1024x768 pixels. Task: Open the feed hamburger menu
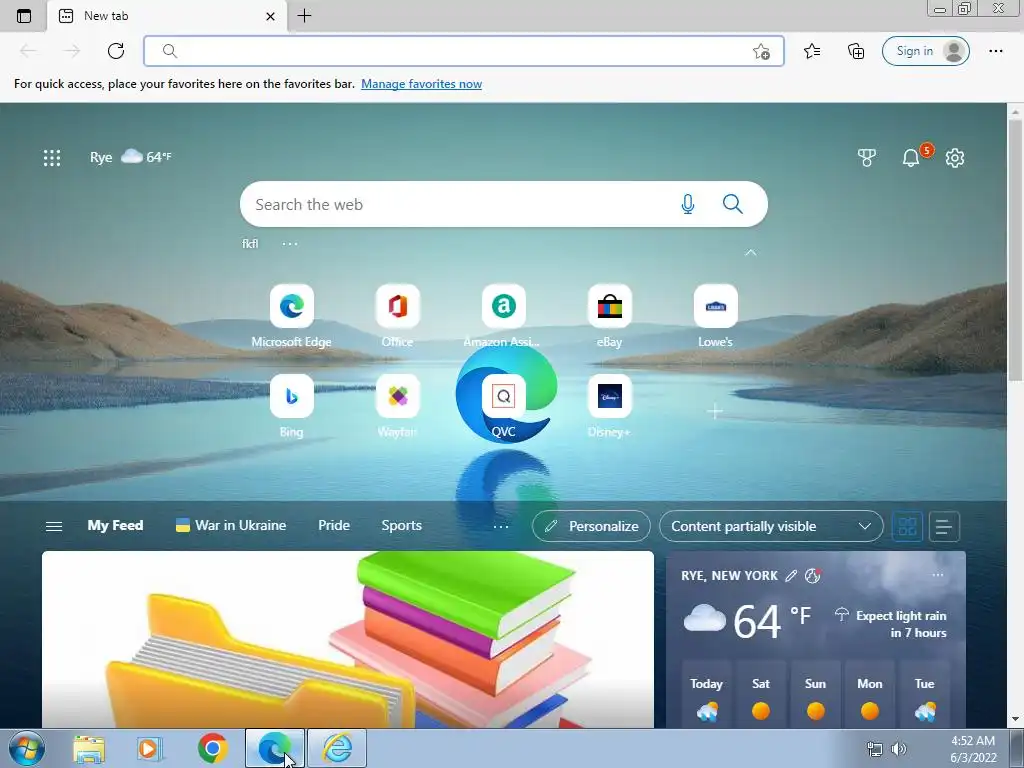[54, 526]
